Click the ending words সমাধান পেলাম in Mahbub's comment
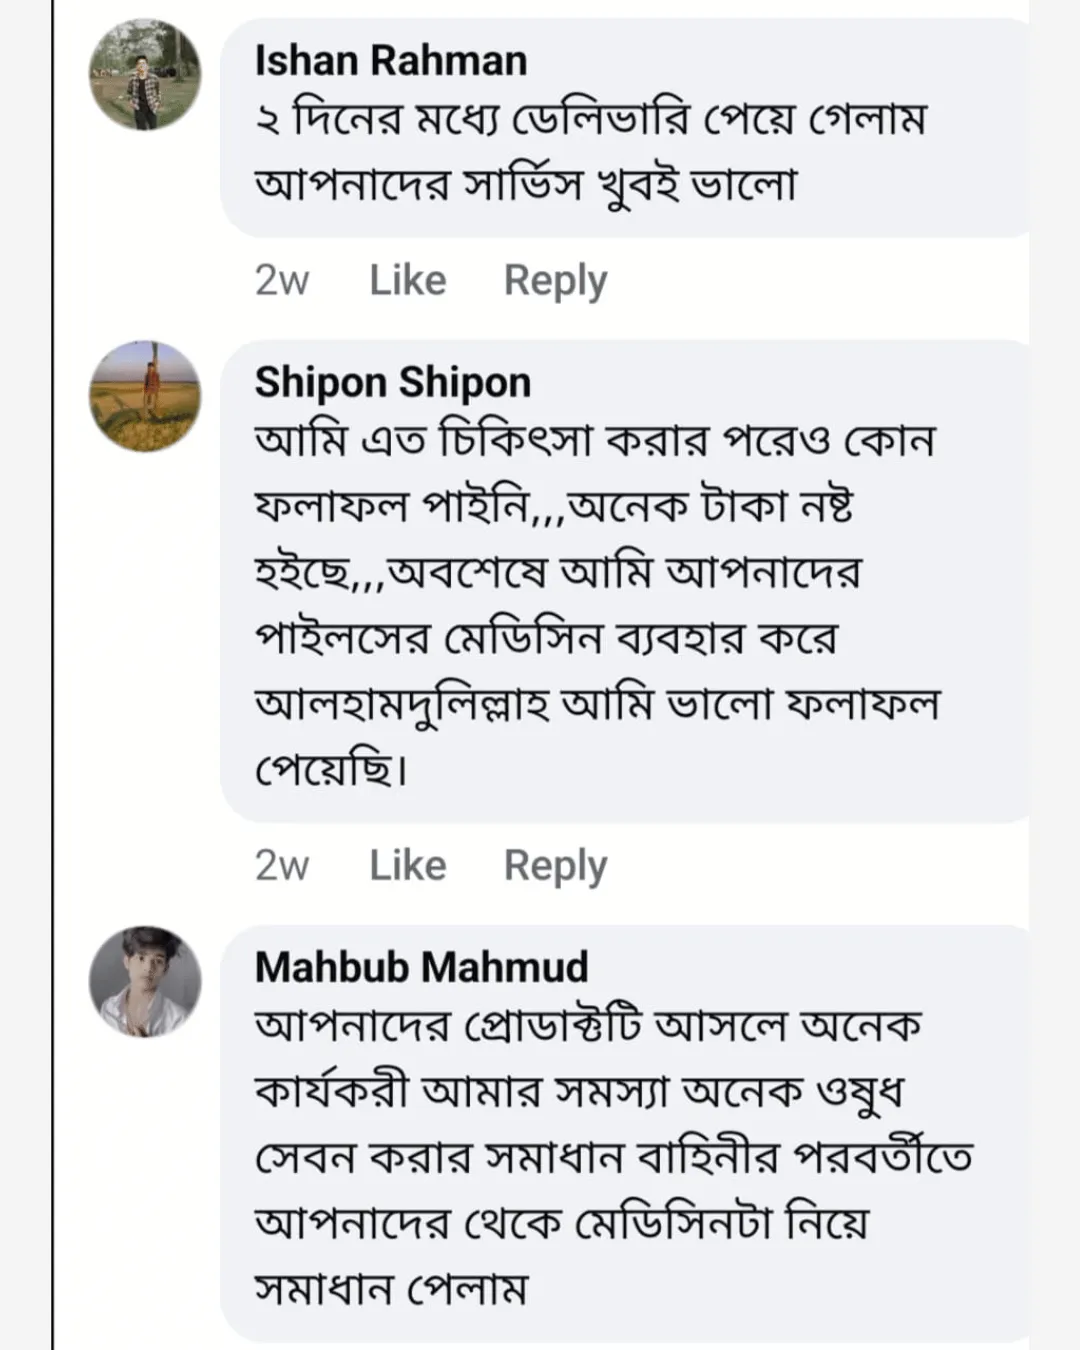Image resolution: width=1080 pixels, height=1350 pixels. click(390, 1288)
